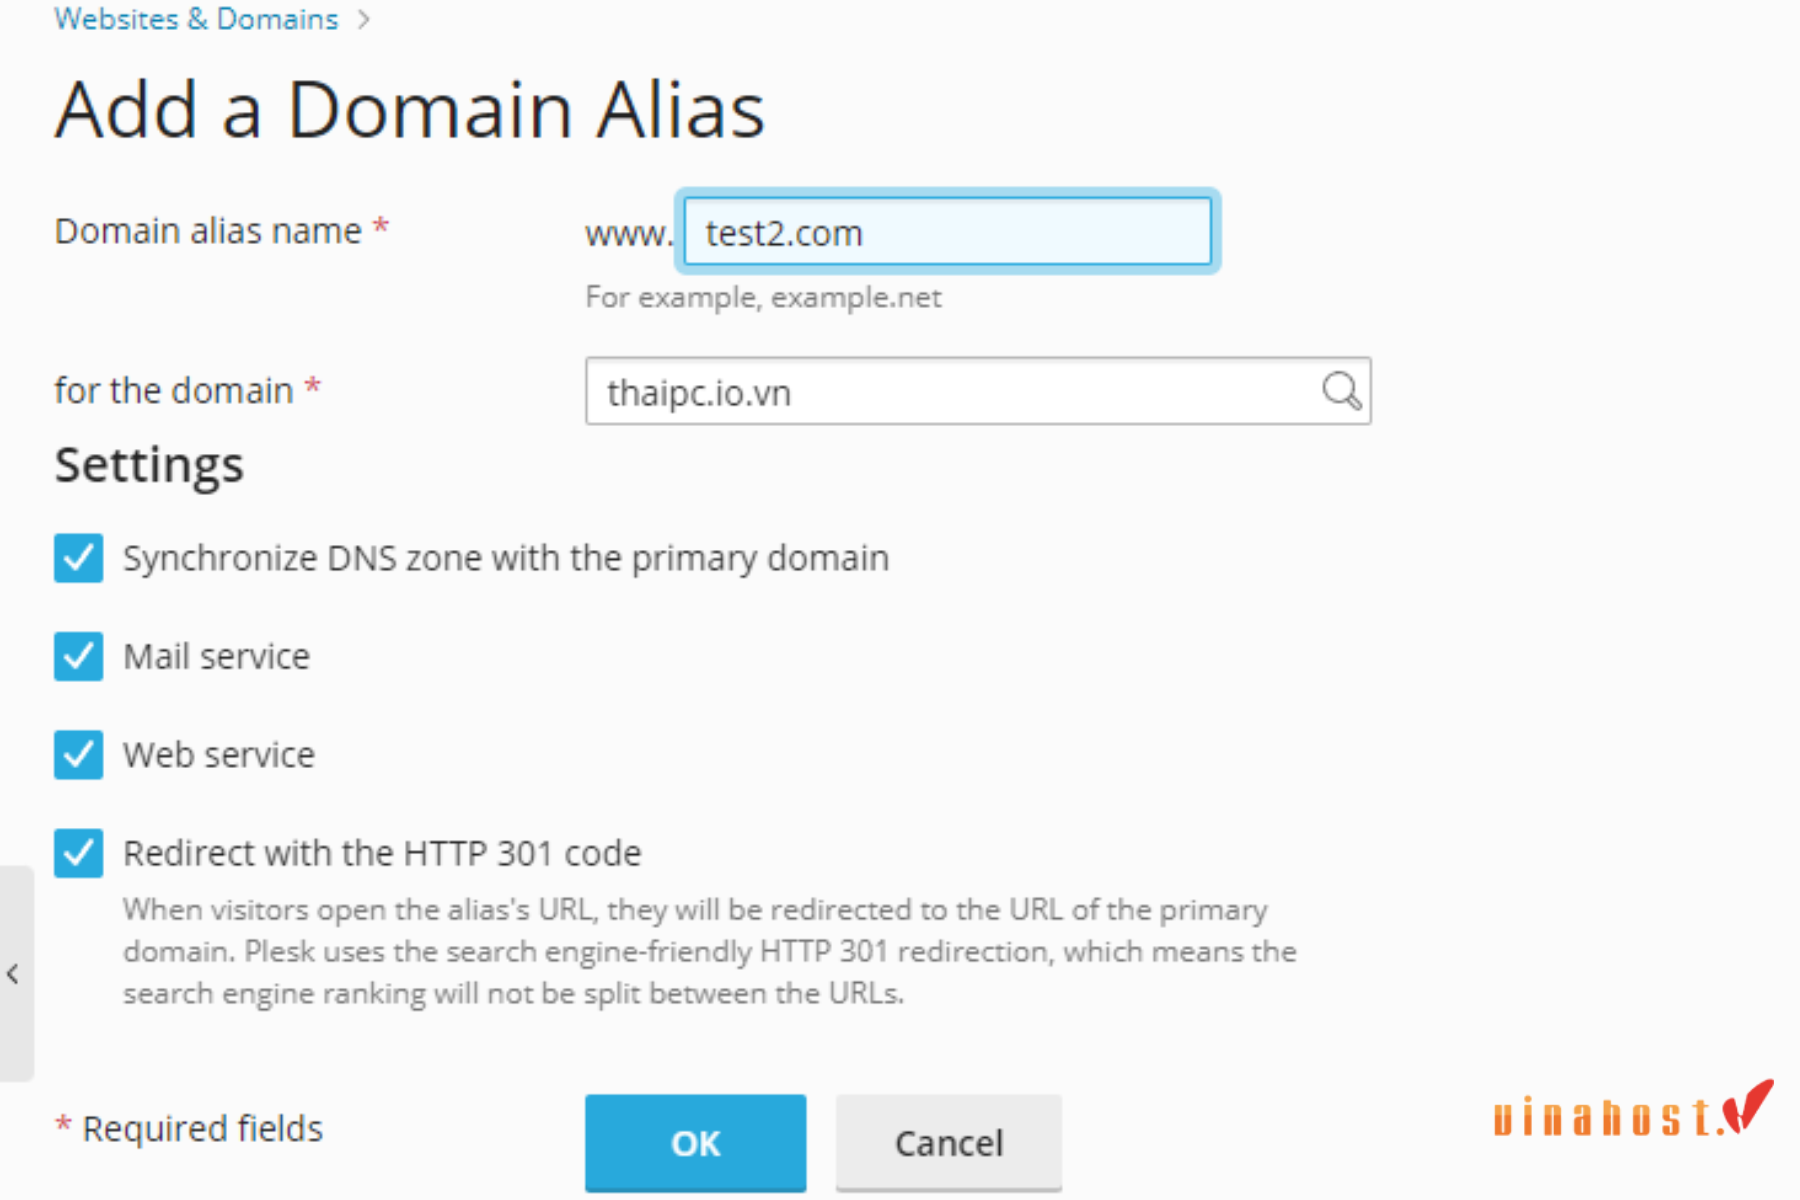This screenshot has width=1800, height=1200.
Task: Click the 'Add a Domain Alias' page heading
Action: [x=410, y=109]
